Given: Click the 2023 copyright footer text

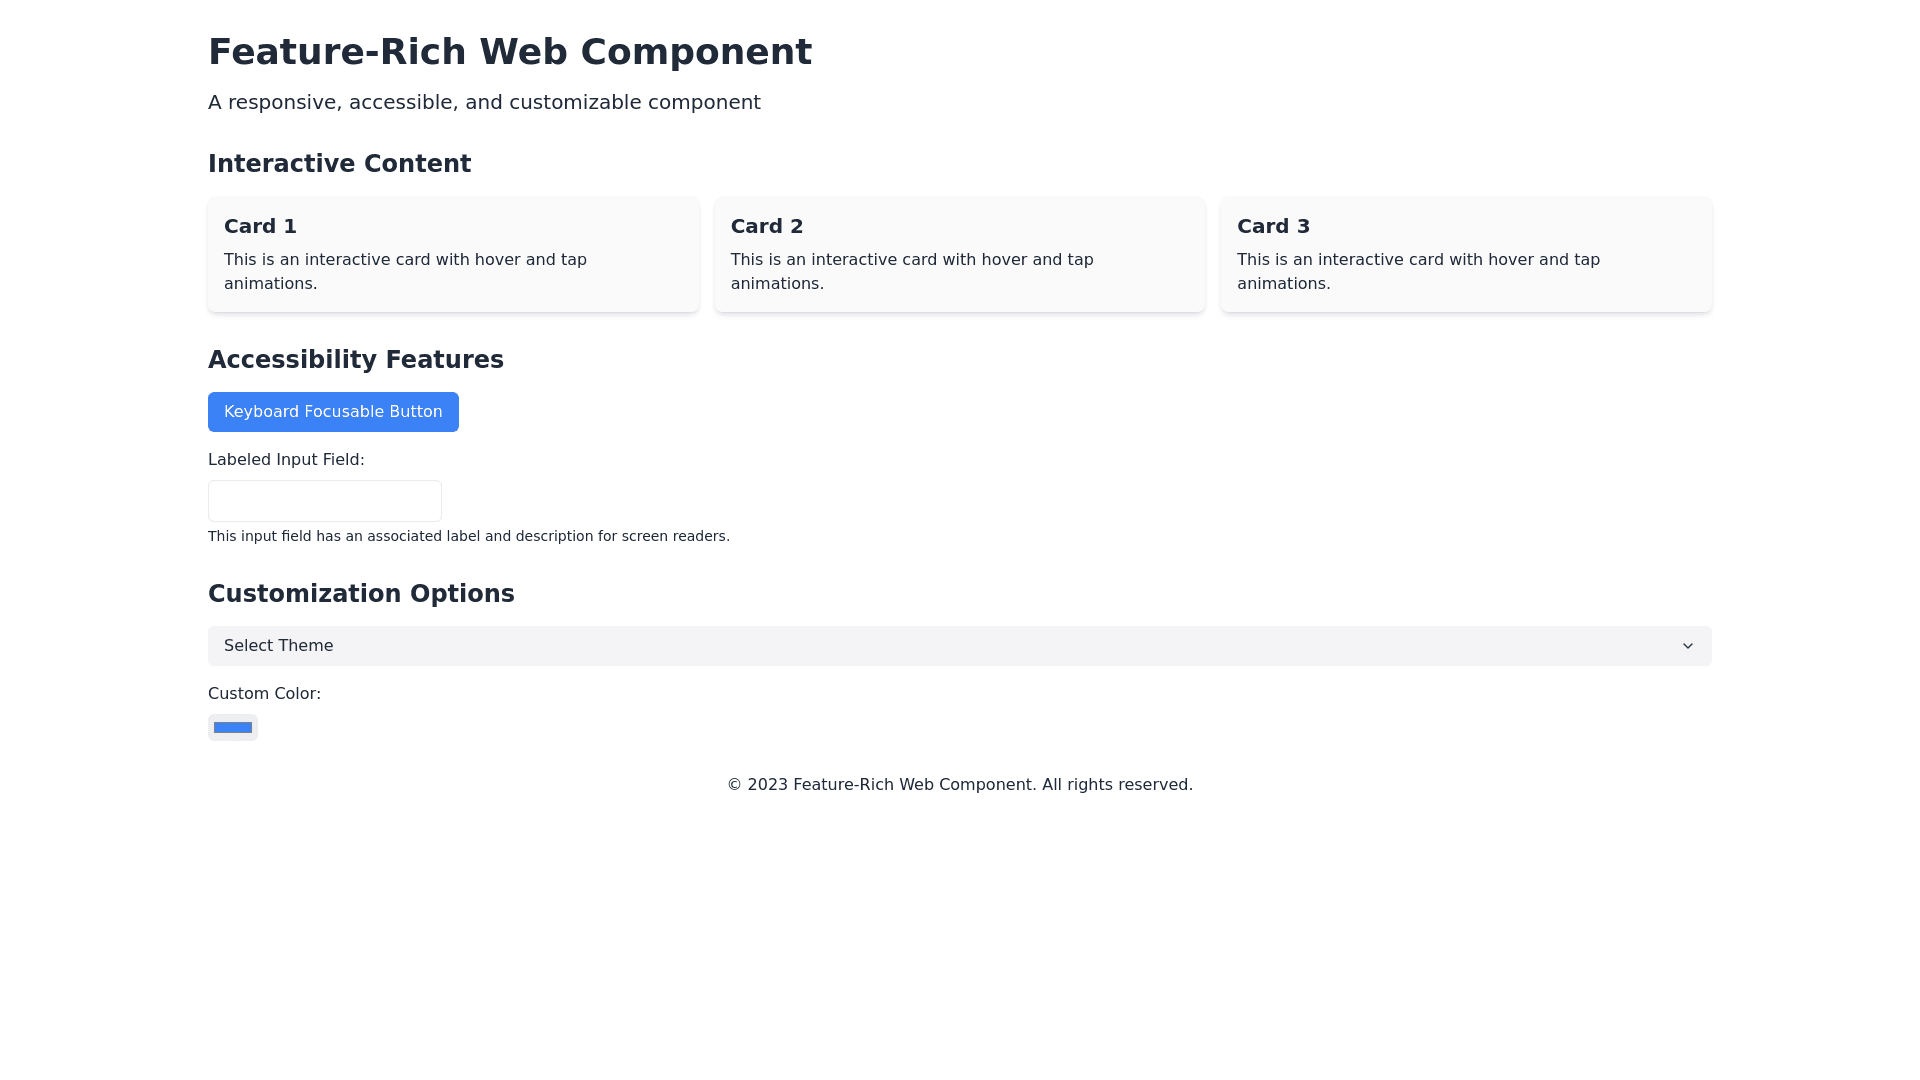Looking at the screenshot, I should click(960, 785).
